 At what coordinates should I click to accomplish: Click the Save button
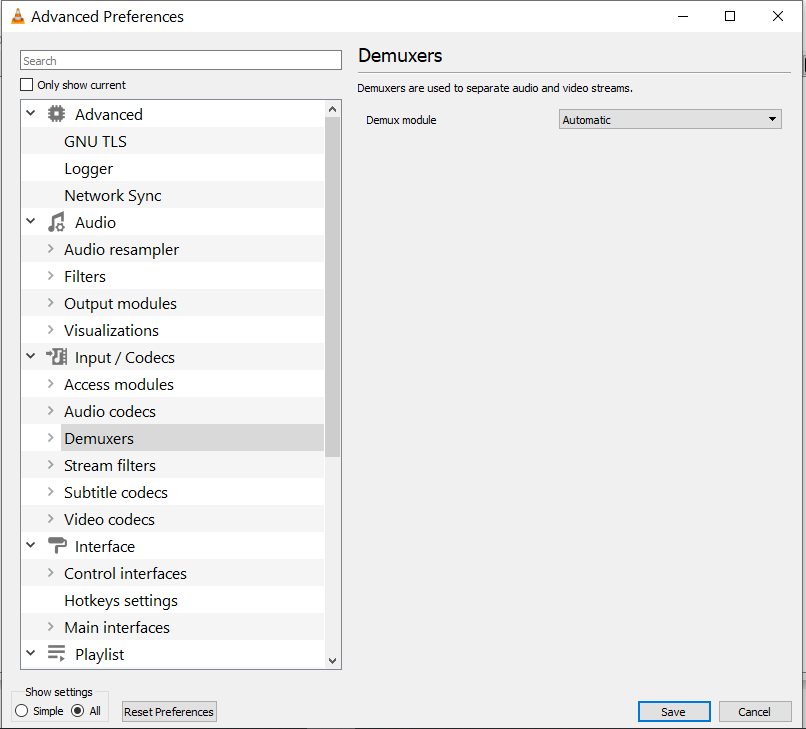click(673, 712)
